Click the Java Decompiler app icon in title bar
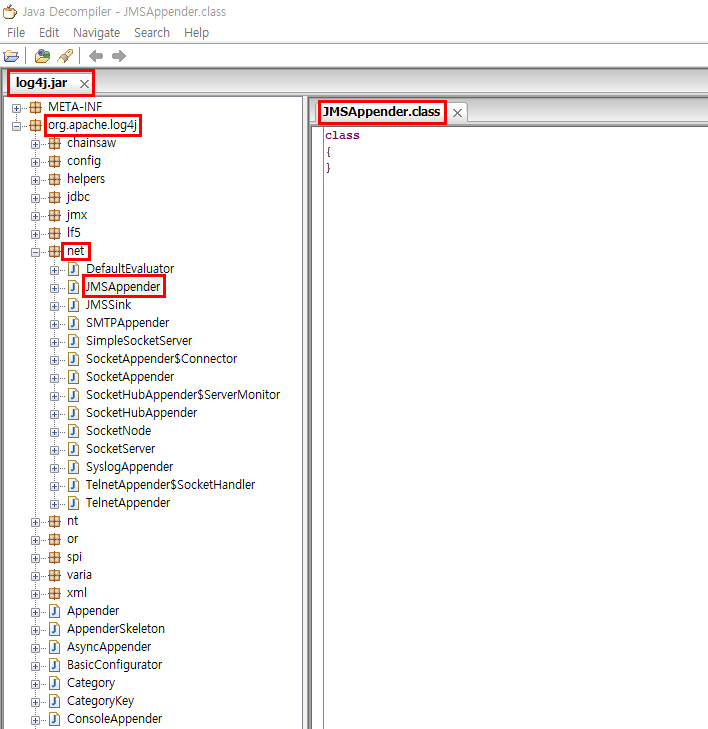Viewport: 708px width, 729px height. click(10, 12)
